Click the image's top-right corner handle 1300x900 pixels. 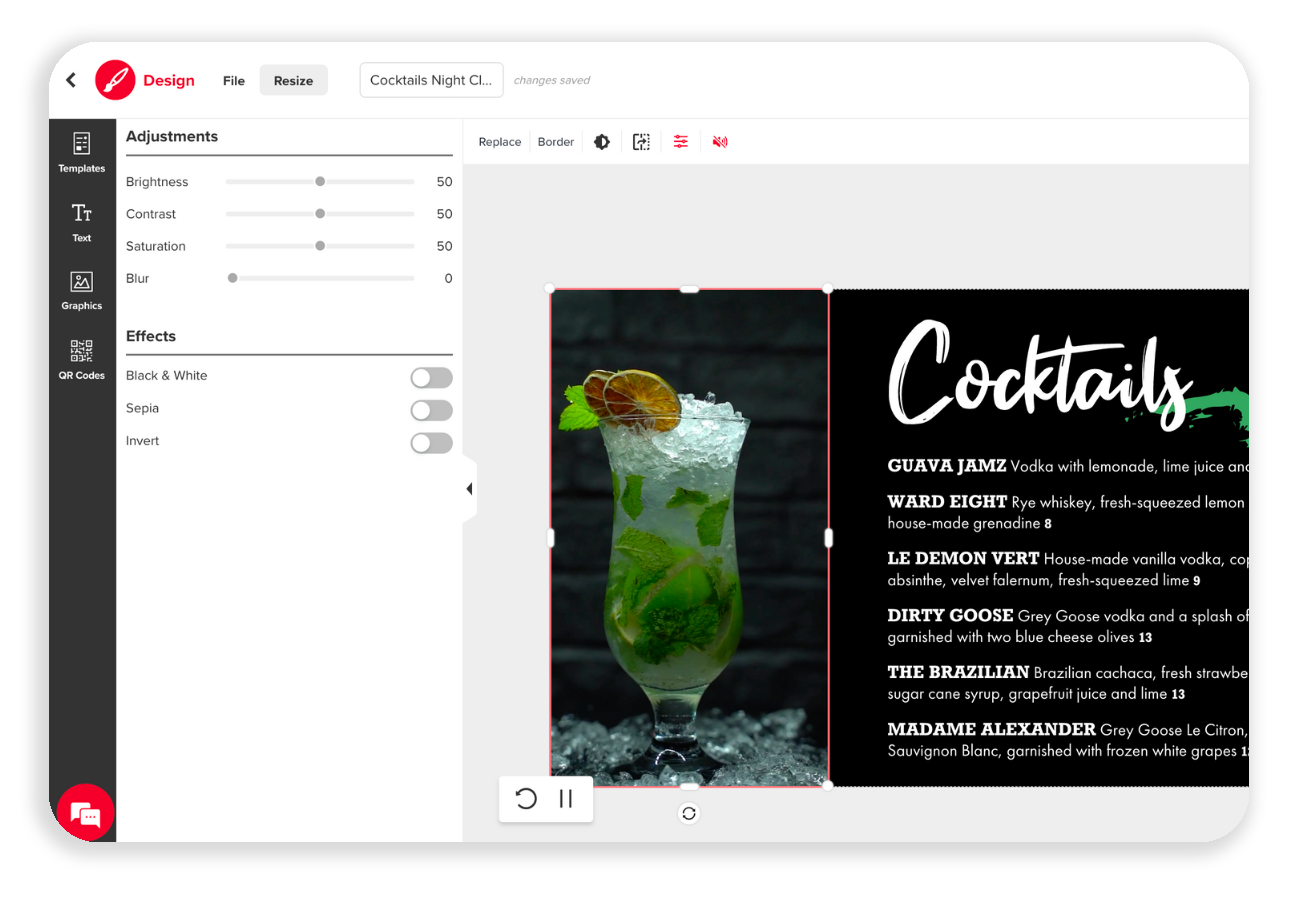coord(828,289)
